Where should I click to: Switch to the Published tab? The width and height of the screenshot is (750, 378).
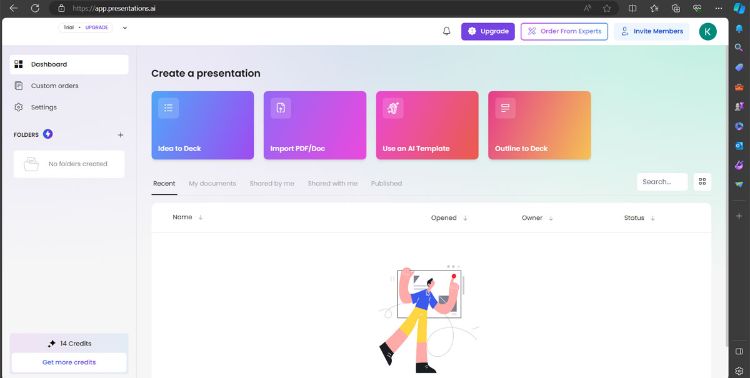386,184
